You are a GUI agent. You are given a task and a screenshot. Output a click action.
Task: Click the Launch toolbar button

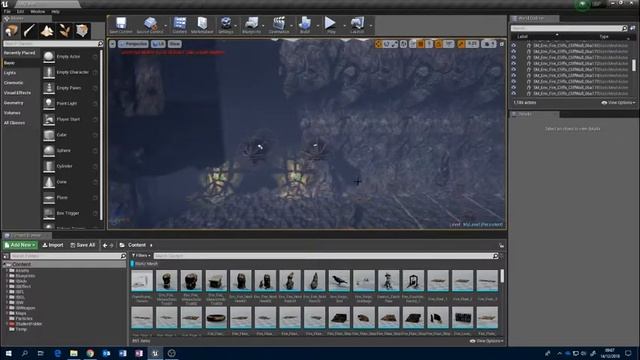(x=357, y=25)
